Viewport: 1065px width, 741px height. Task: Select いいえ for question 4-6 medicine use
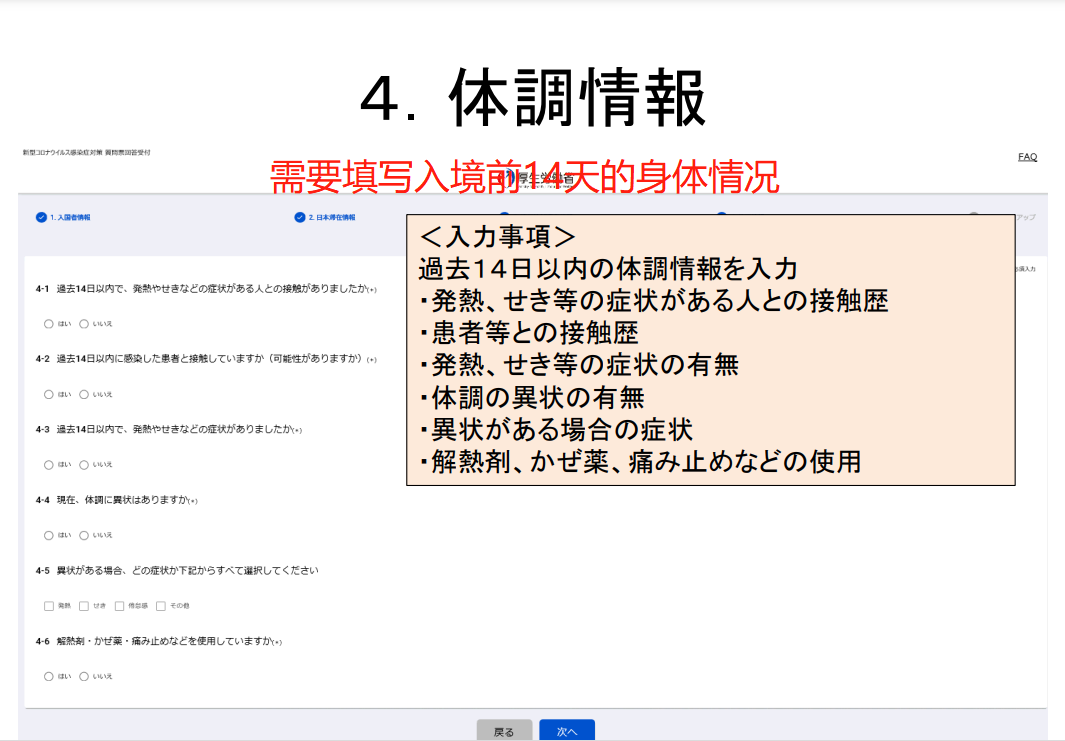coord(85,676)
